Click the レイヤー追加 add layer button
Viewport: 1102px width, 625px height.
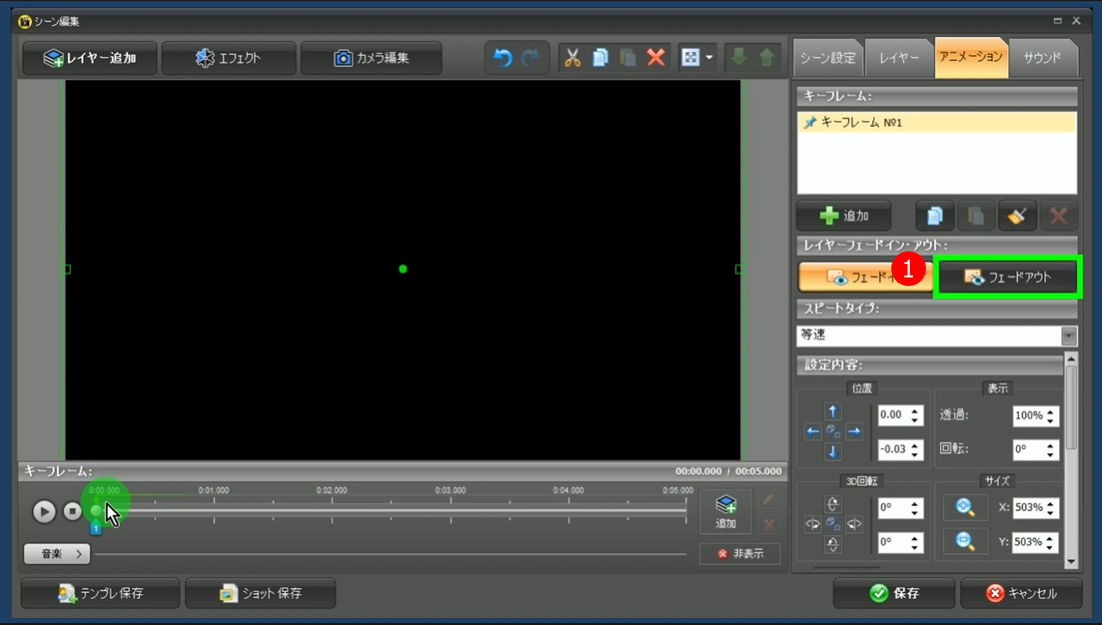(x=89, y=58)
